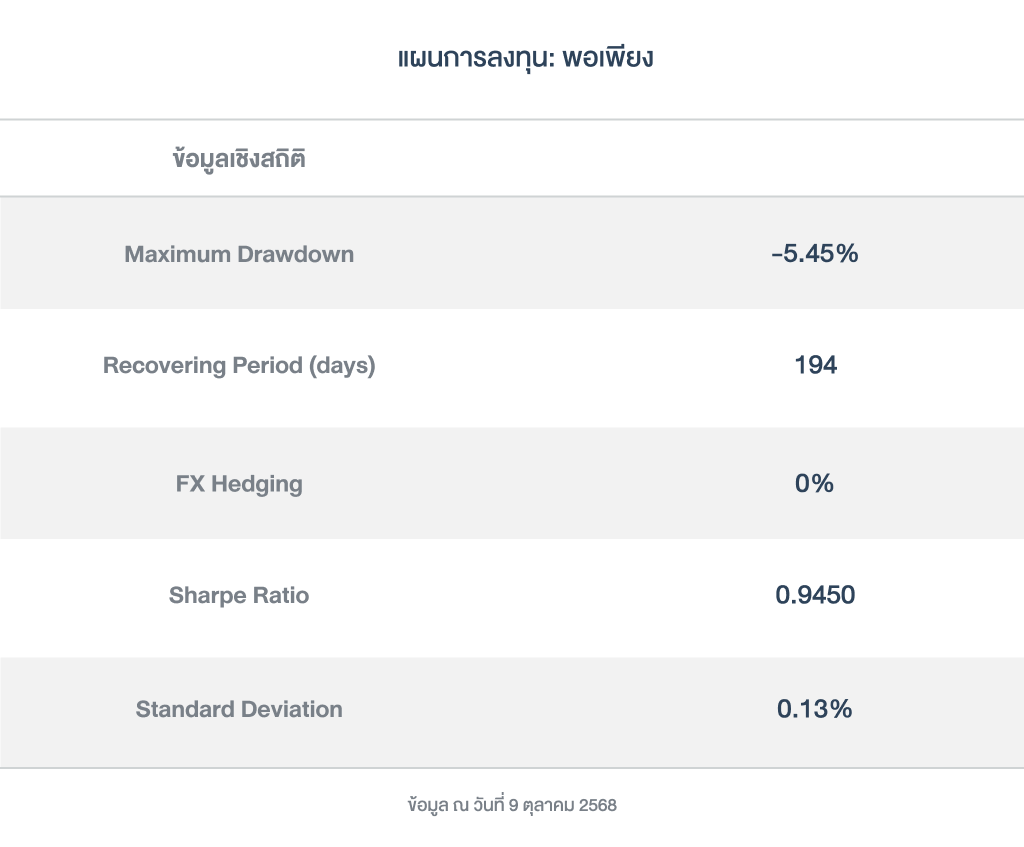Select the -5.45% drawdown value
Image resolution: width=1024 pixels, height=847 pixels.
pyautogui.click(x=815, y=254)
